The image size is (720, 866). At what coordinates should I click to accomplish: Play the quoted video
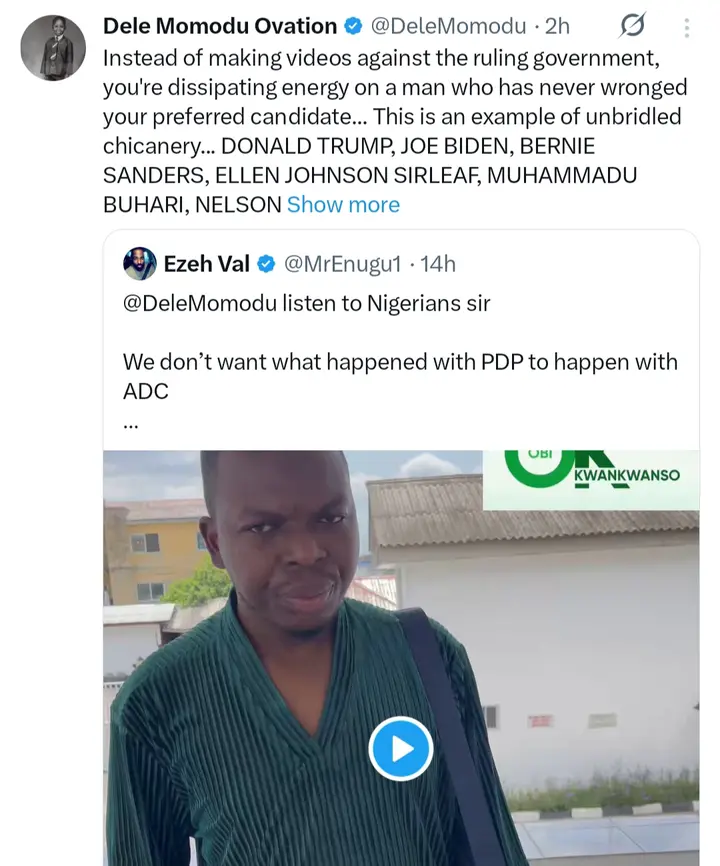[x=400, y=748]
